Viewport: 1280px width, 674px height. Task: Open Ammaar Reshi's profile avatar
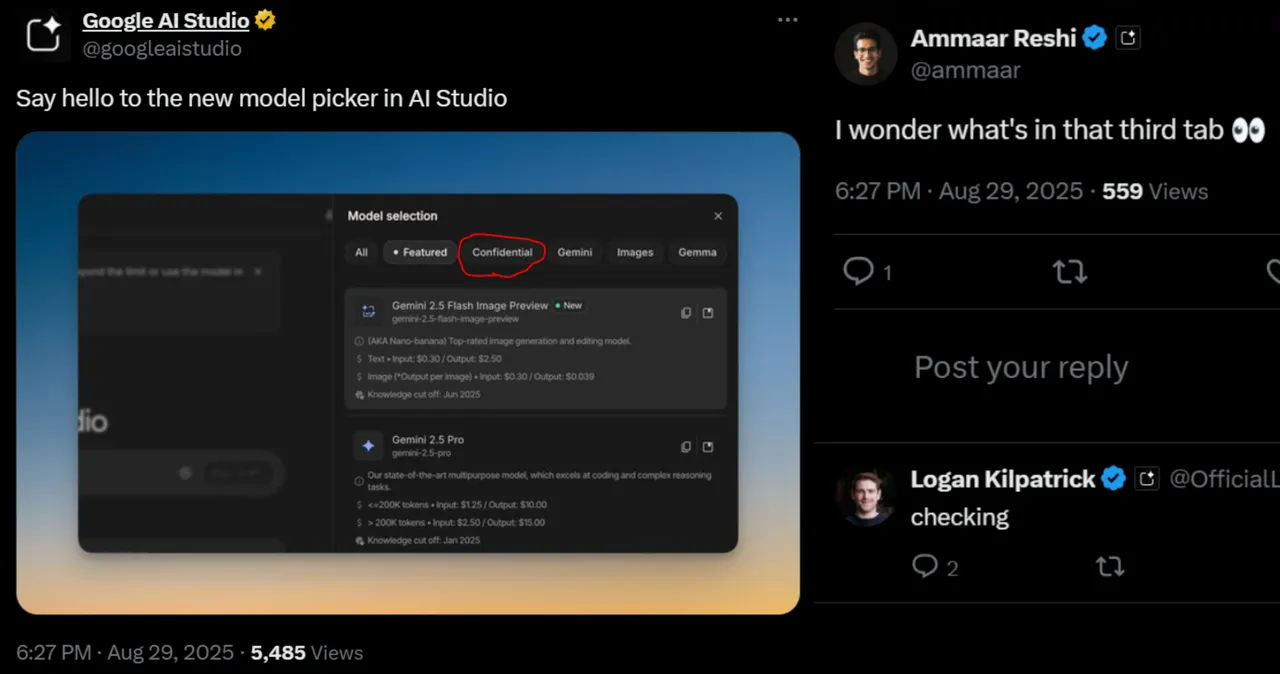(866, 53)
